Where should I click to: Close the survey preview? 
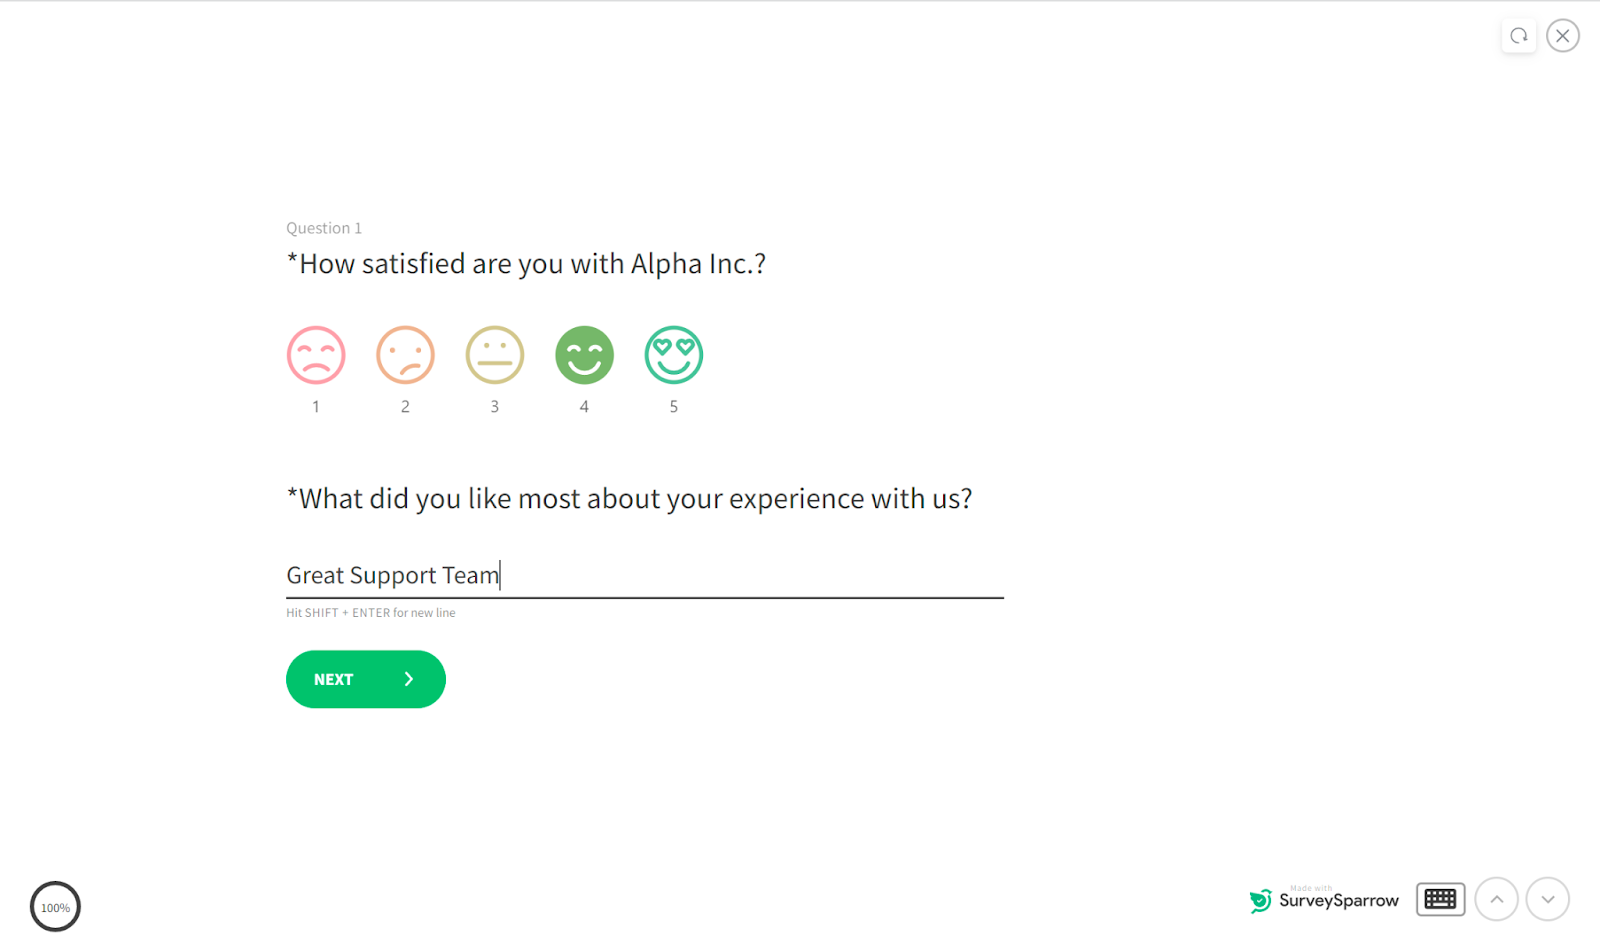pos(1562,36)
